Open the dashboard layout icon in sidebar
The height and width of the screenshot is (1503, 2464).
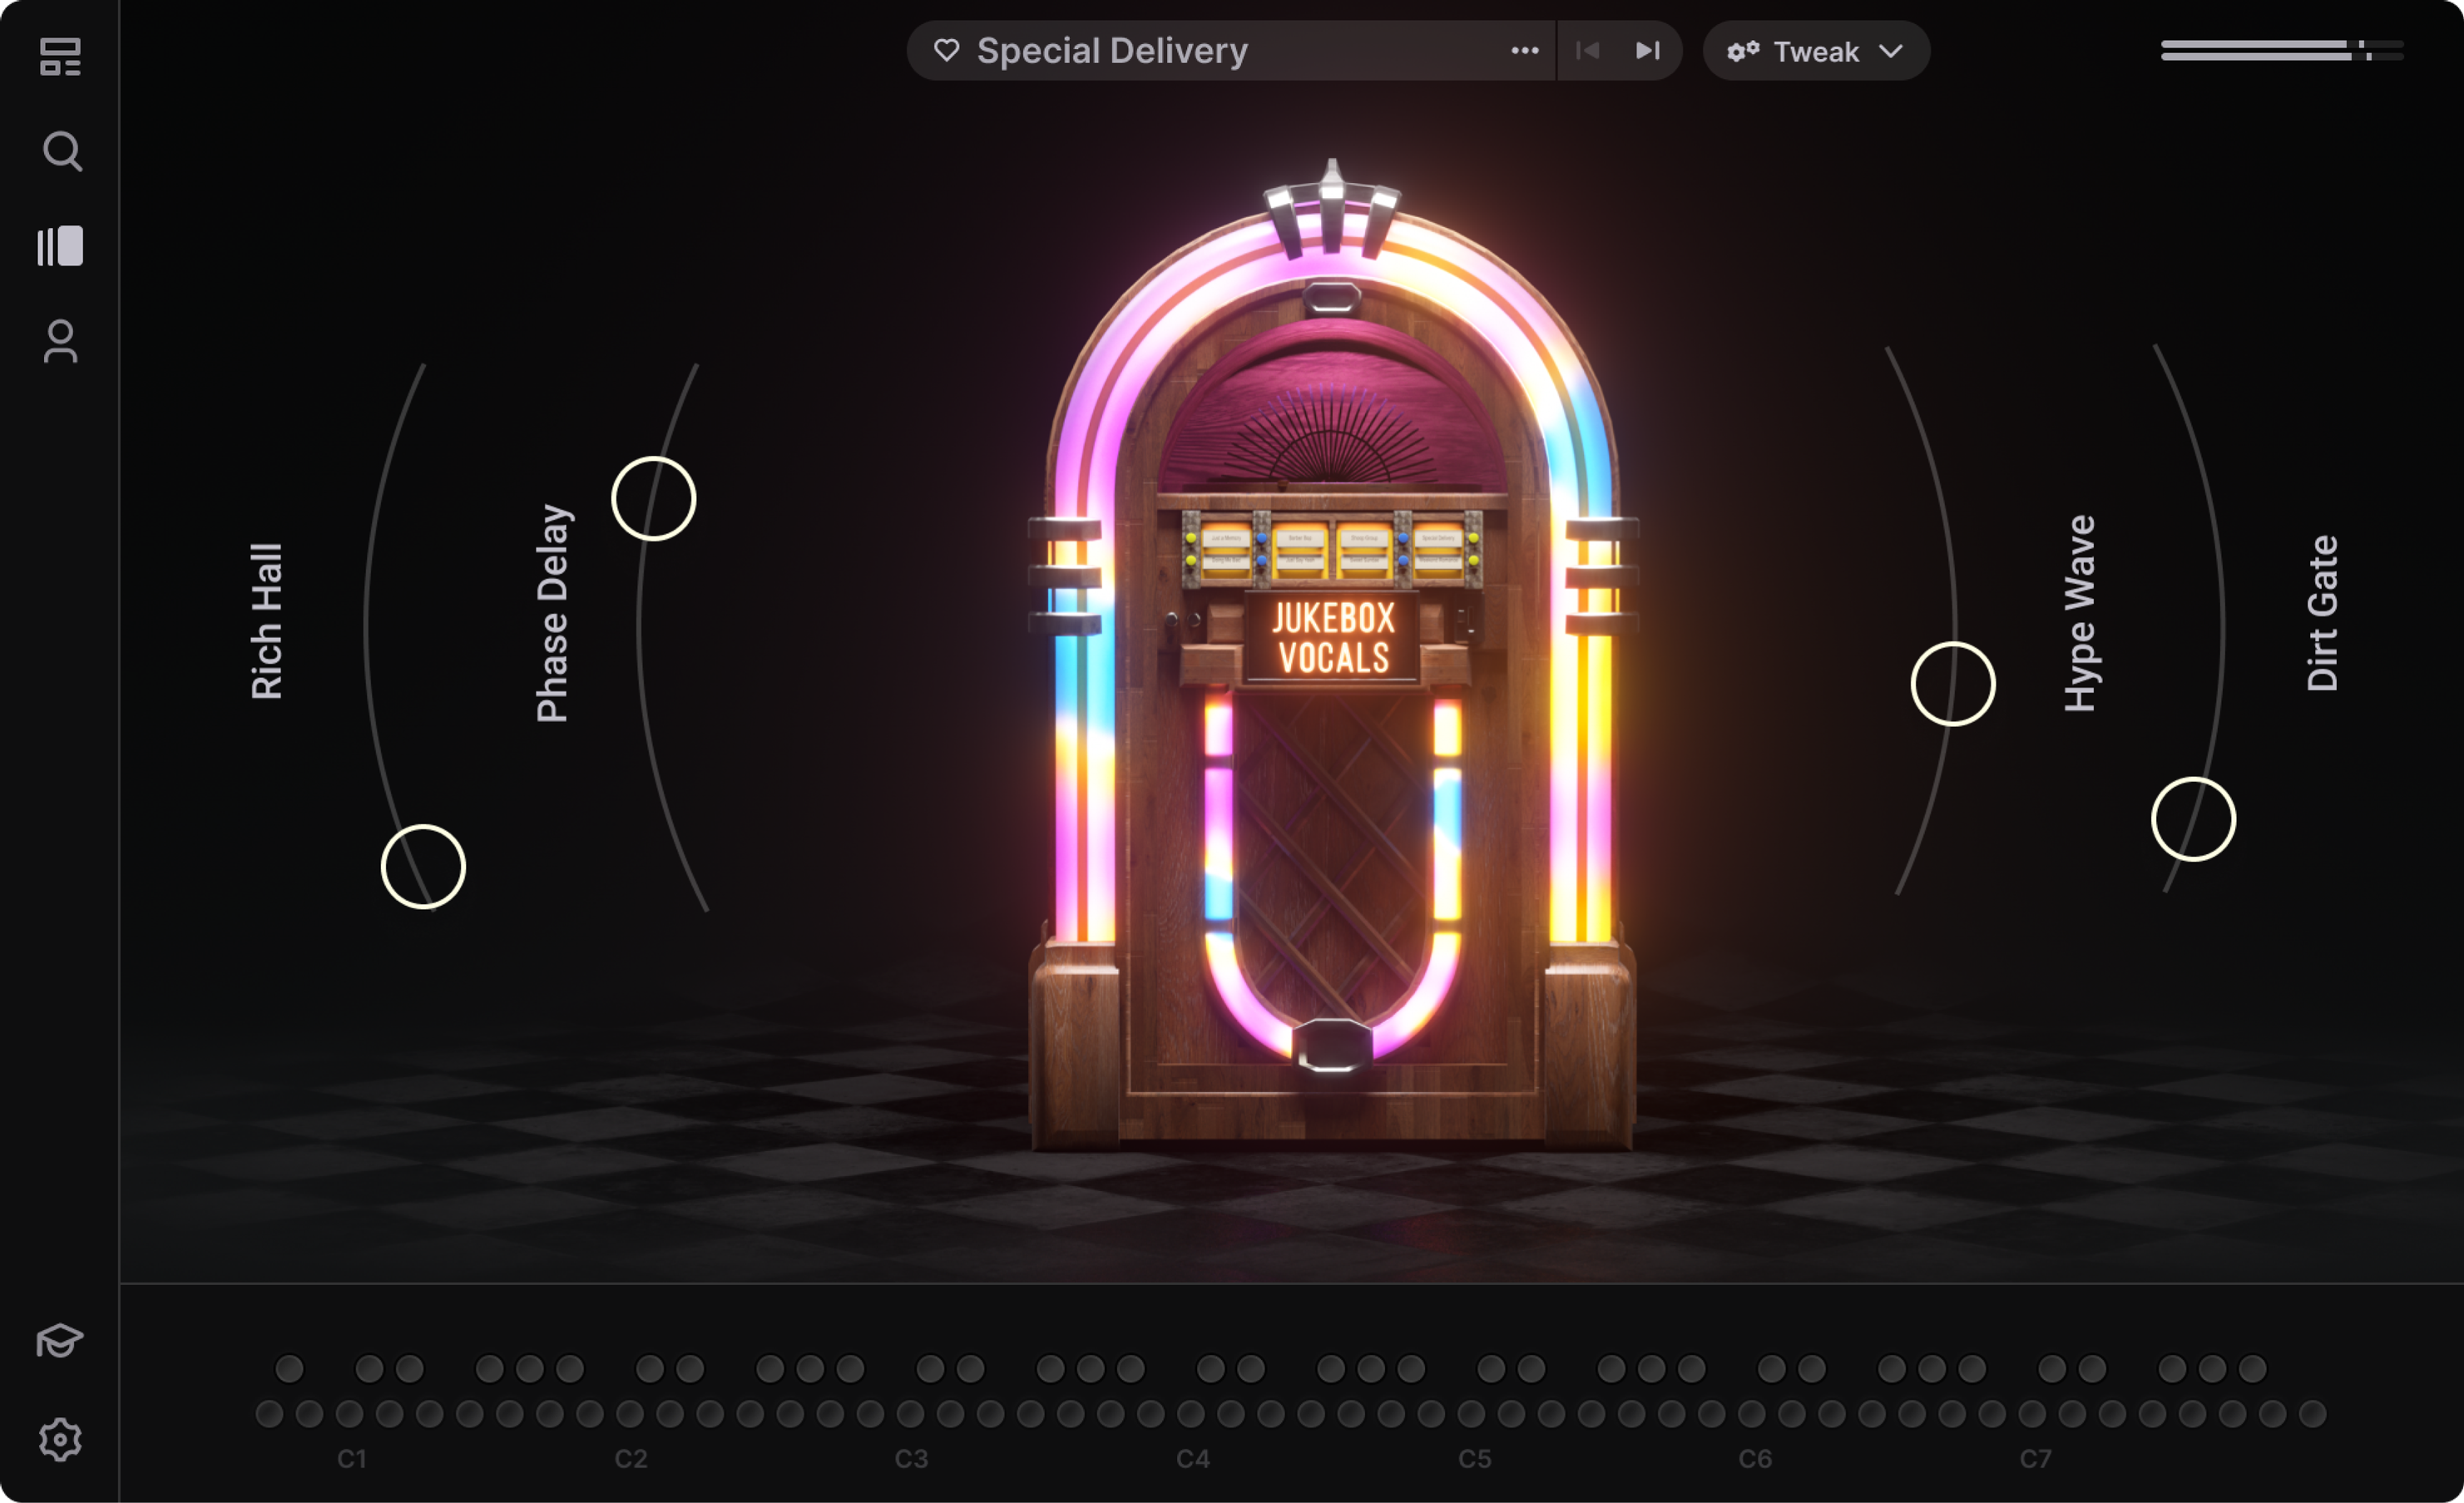point(60,57)
